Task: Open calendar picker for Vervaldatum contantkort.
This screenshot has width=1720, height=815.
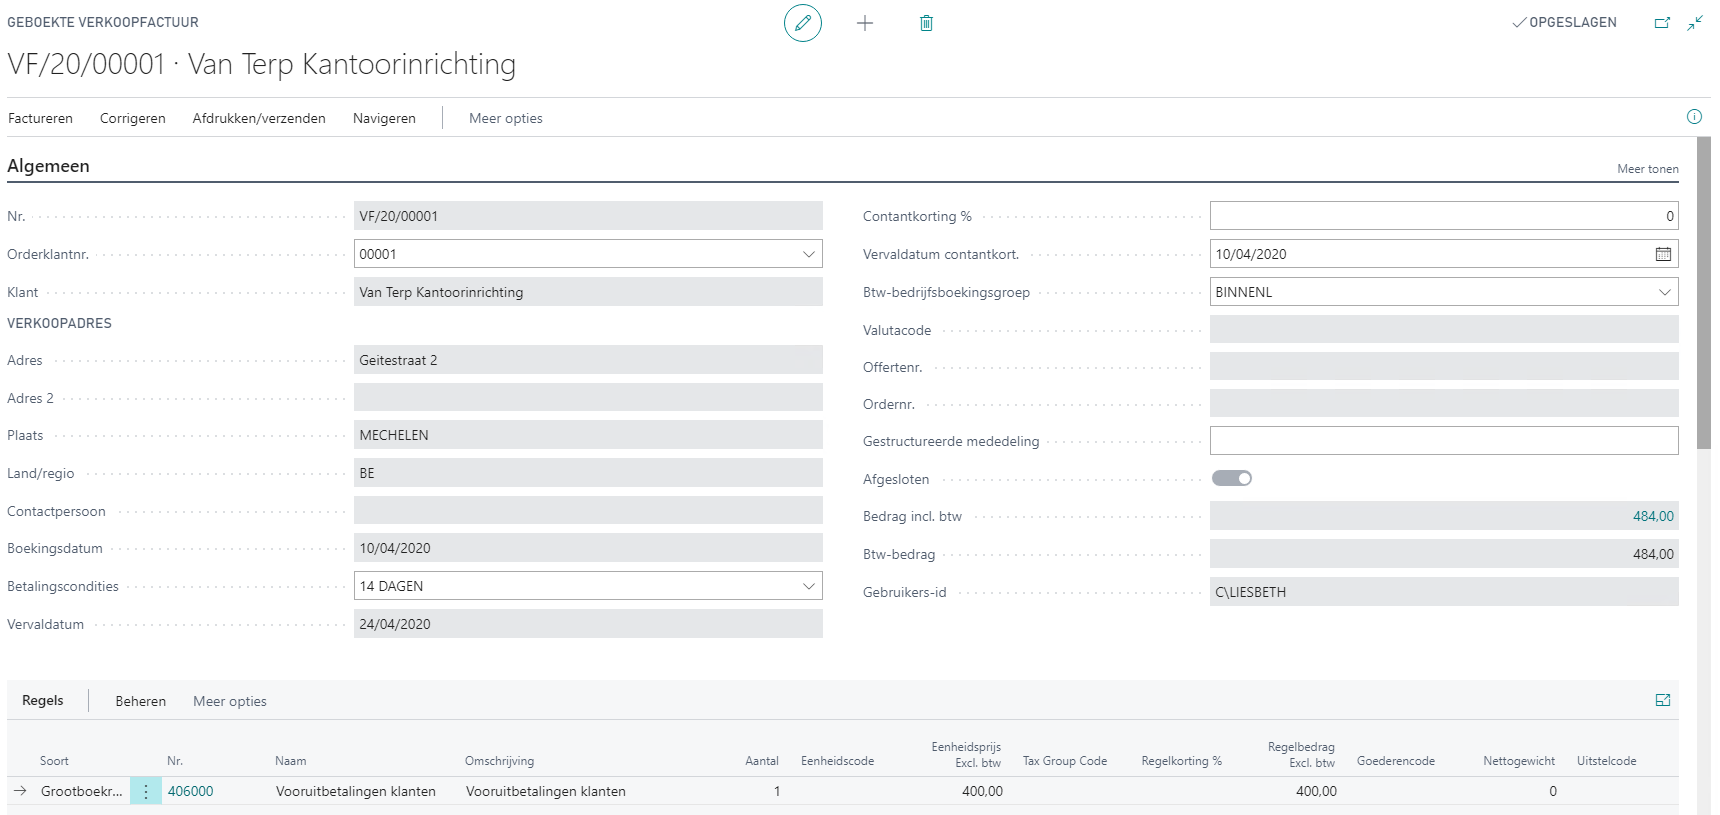Action: [1663, 254]
